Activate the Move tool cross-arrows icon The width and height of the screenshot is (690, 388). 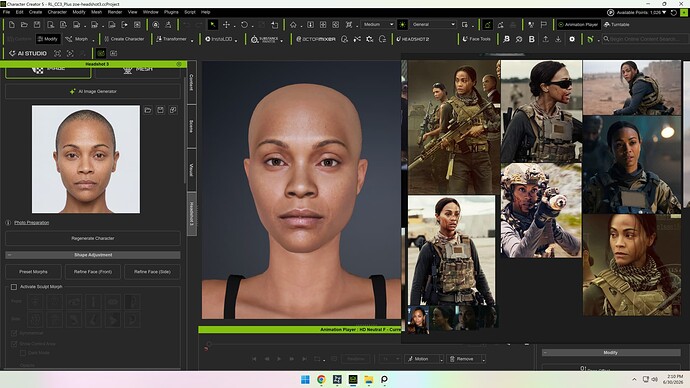(x=226, y=25)
